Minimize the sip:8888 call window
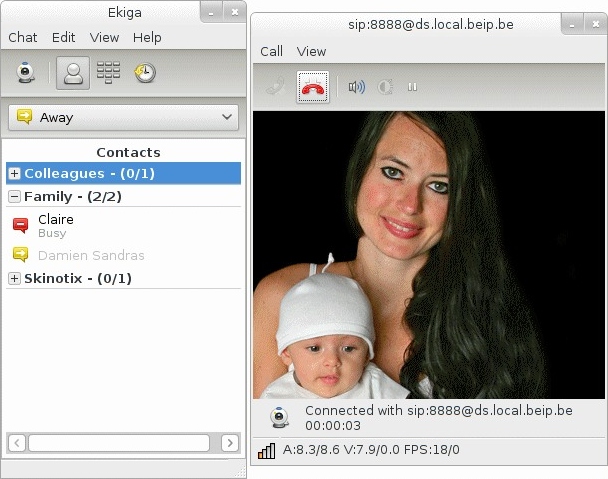The width and height of the screenshot is (608, 479). tap(572, 25)
